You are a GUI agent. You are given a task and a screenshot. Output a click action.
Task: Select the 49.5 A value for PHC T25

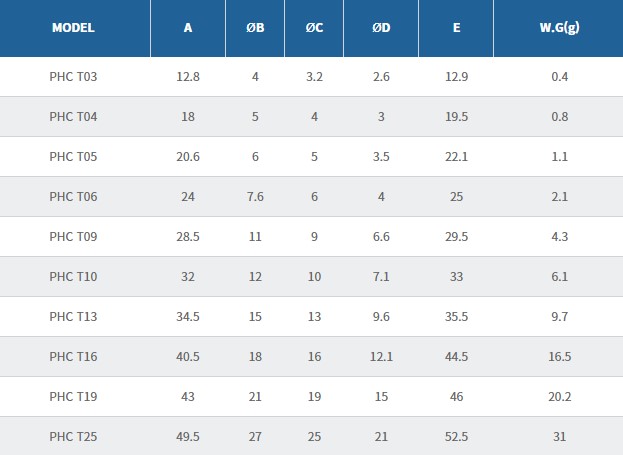pyautogui.click(x=188, y=437)
